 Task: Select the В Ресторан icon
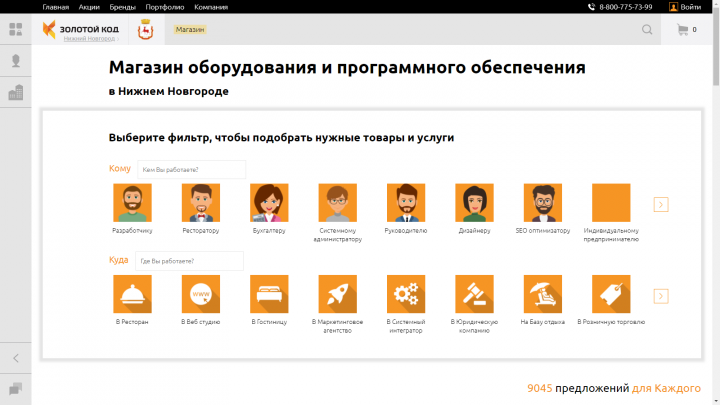pos(132,294)
